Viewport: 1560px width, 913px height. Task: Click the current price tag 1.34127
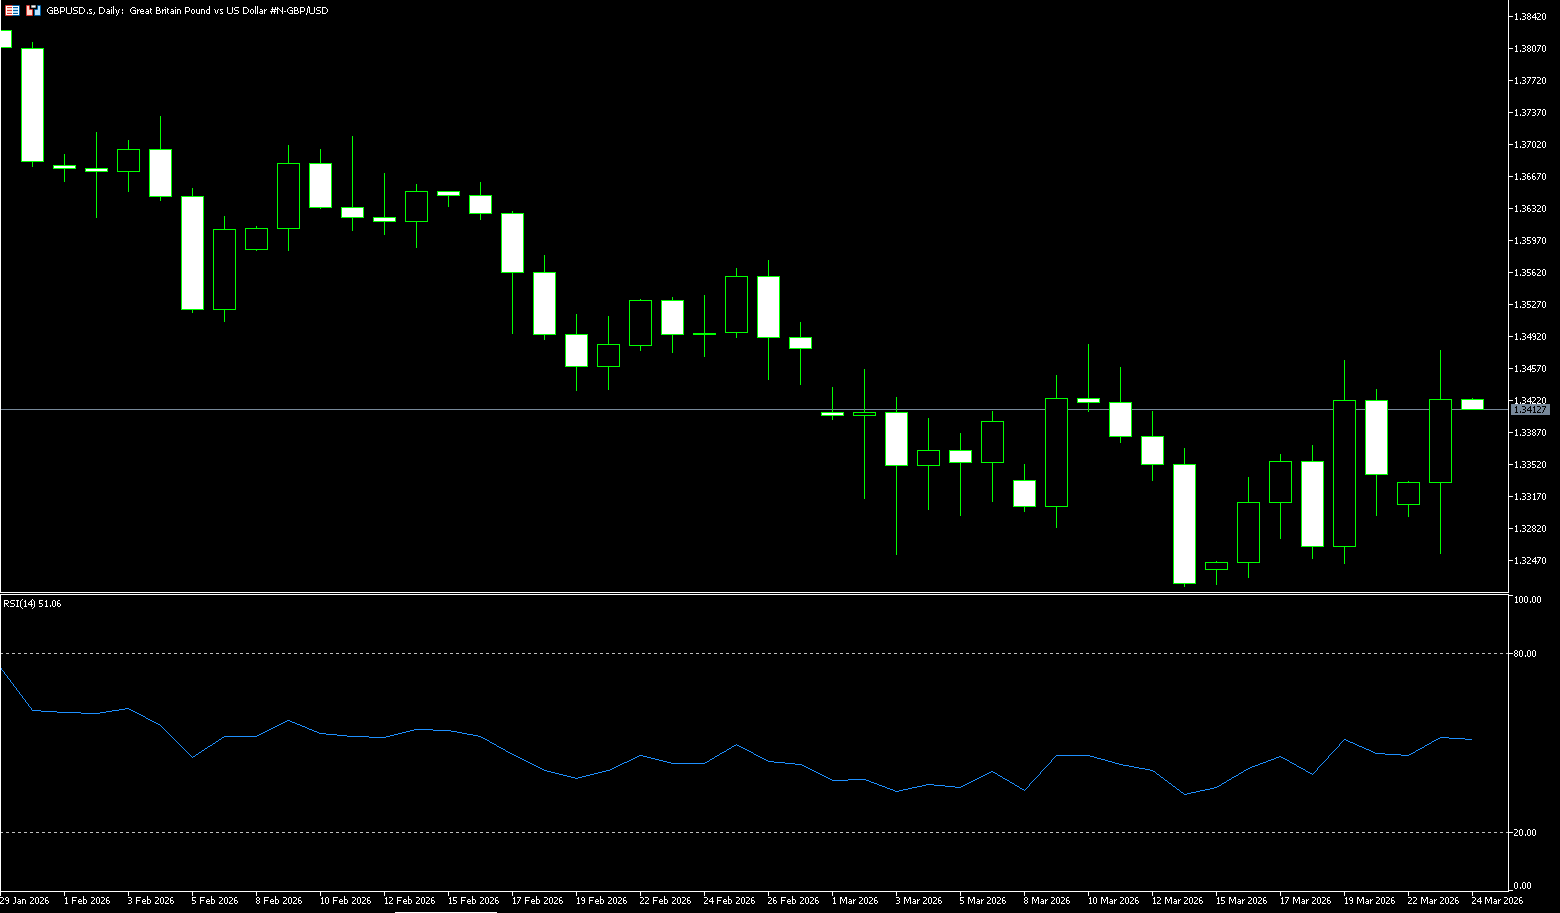pos(1530,410)
